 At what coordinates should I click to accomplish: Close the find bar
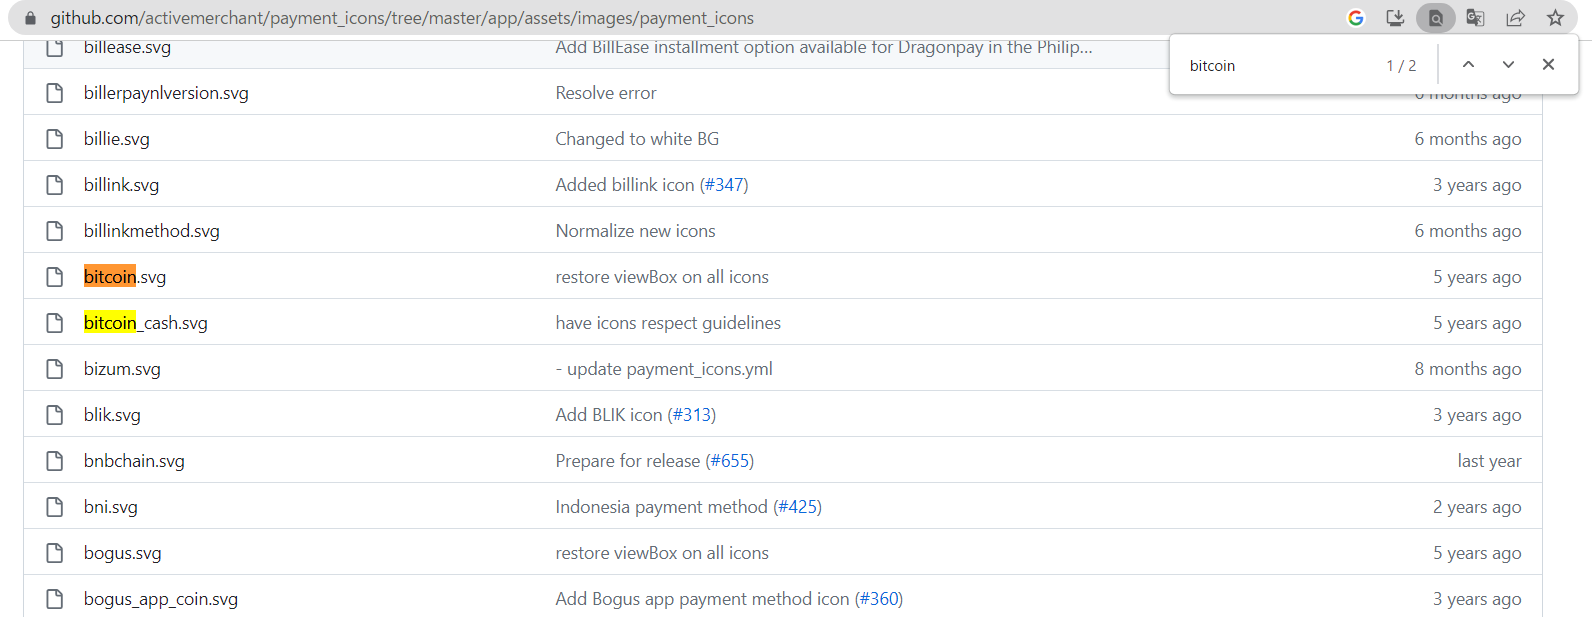[1548, 65]
